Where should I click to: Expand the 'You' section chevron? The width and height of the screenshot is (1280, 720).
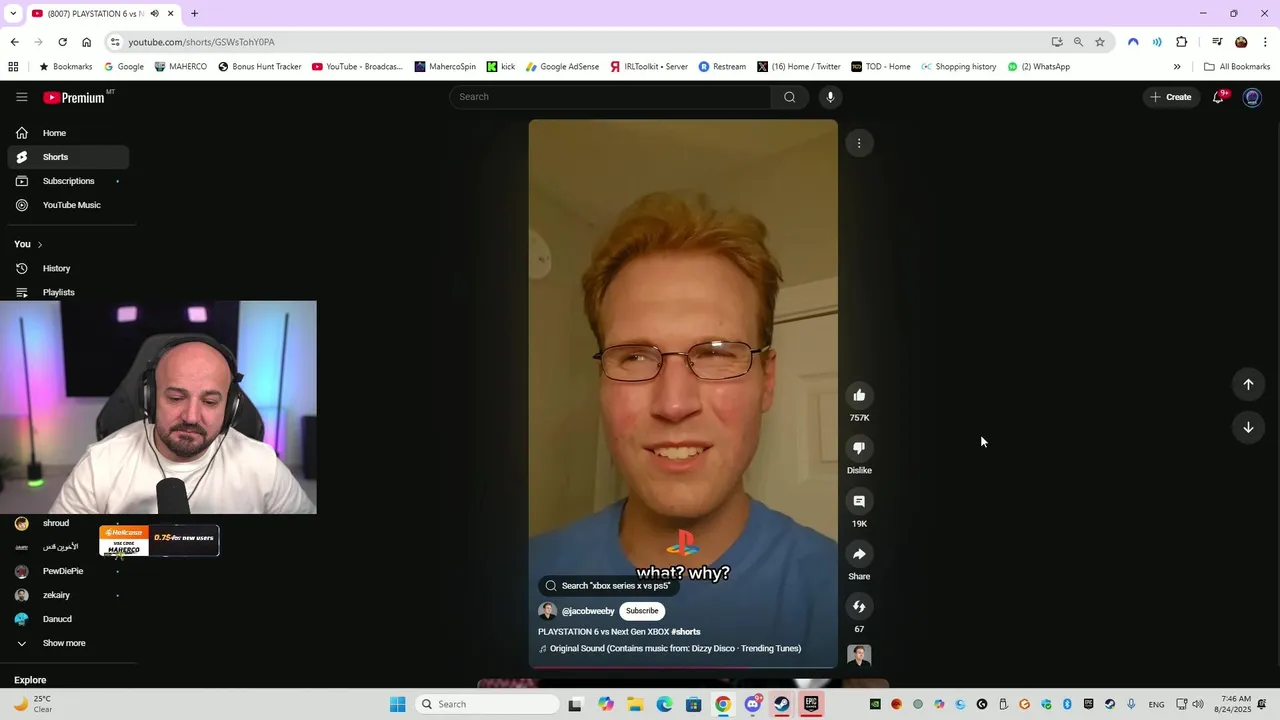[40, 244]
